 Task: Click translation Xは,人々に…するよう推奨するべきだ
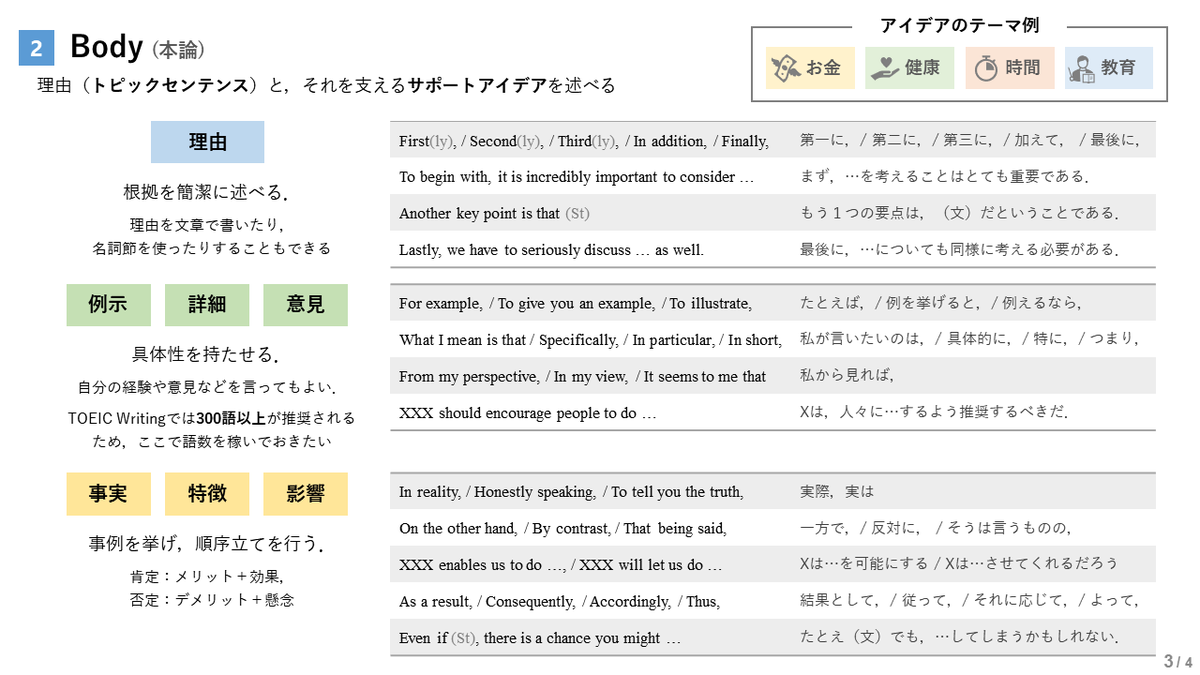point(934,412)
